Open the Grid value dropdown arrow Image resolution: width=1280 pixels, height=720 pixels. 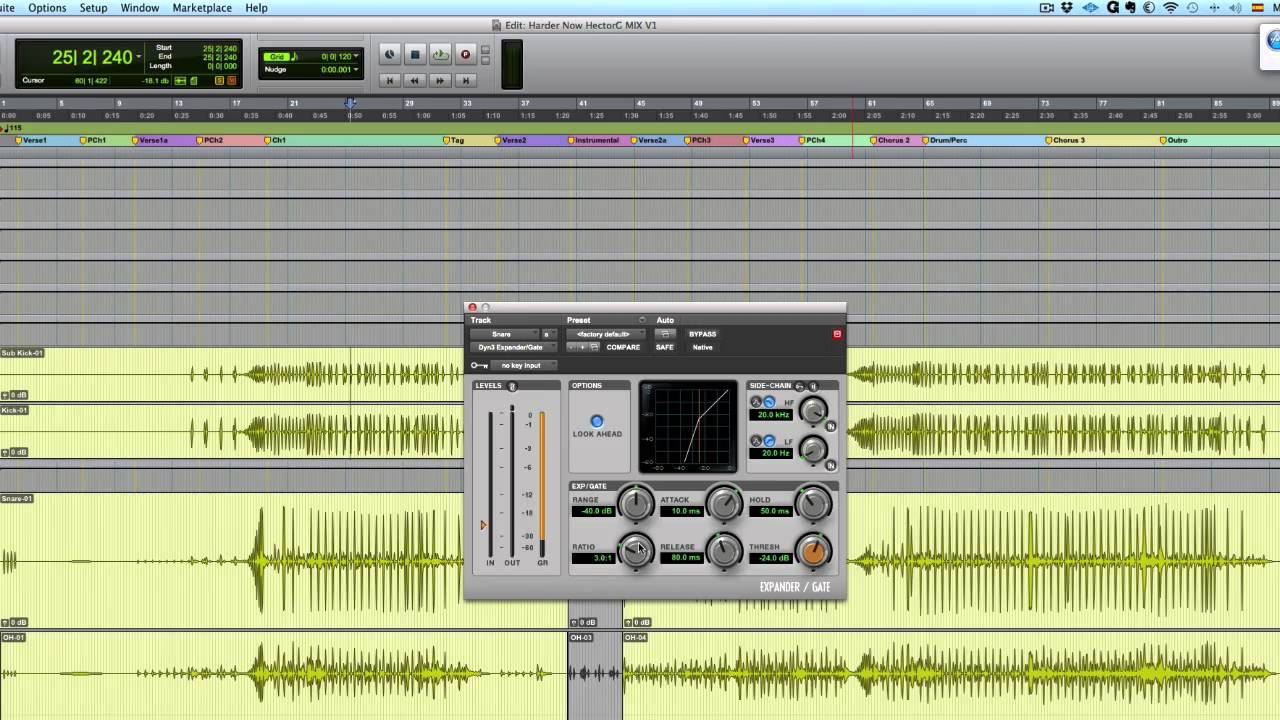tap(356, 56)
